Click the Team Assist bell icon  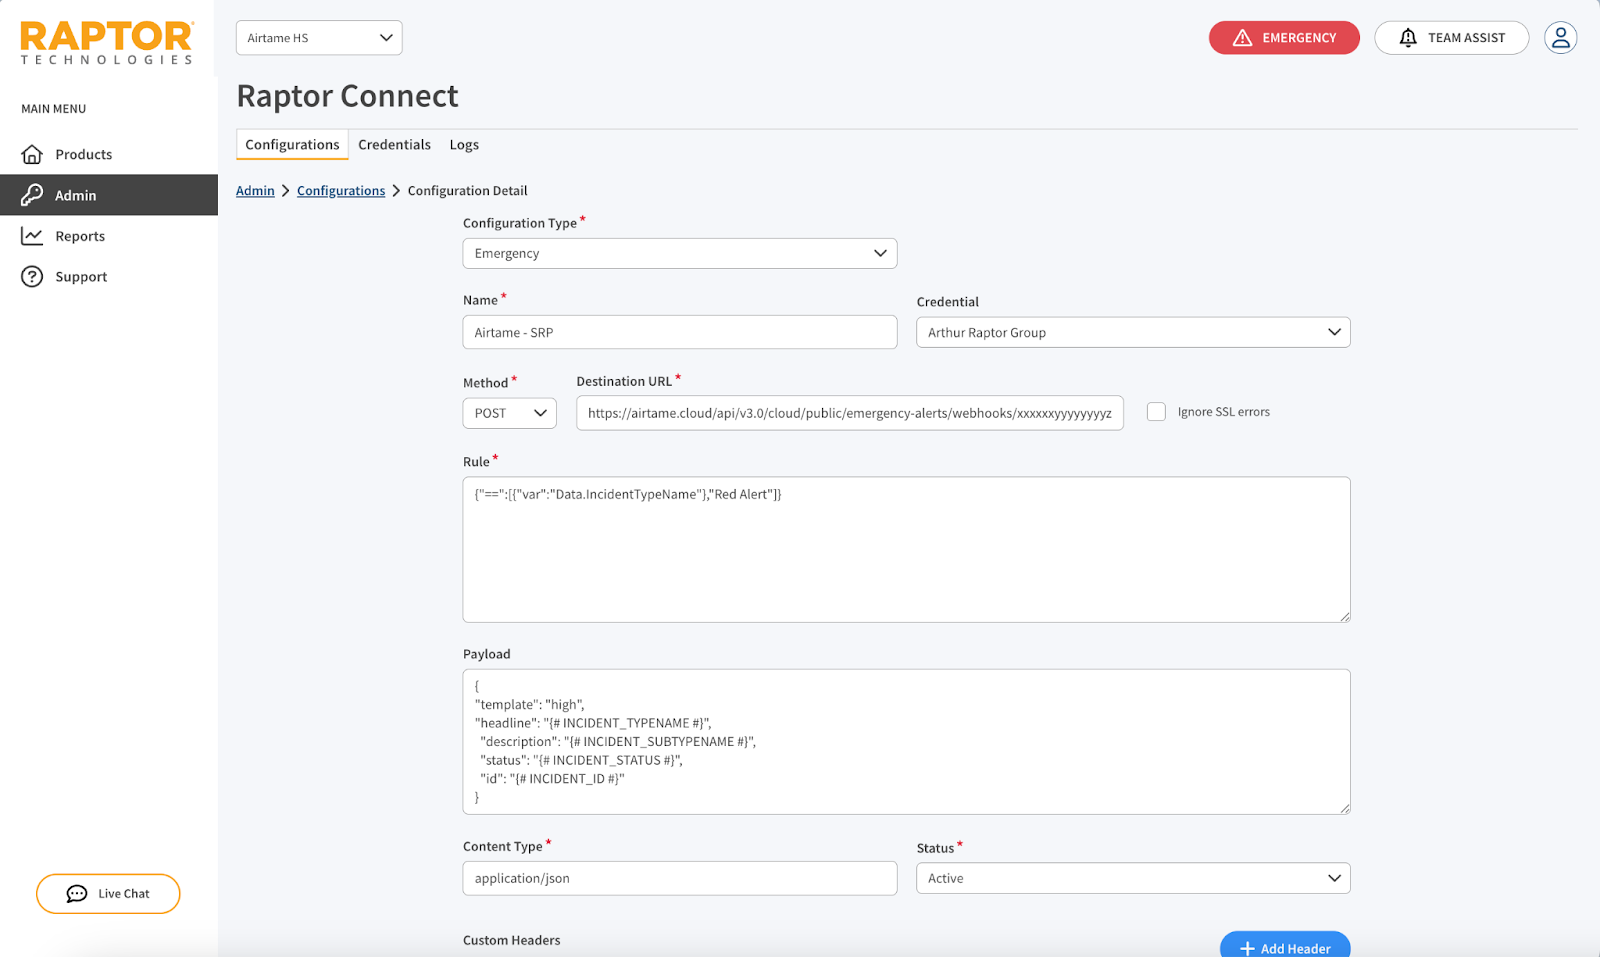[x=1408, y=38]
